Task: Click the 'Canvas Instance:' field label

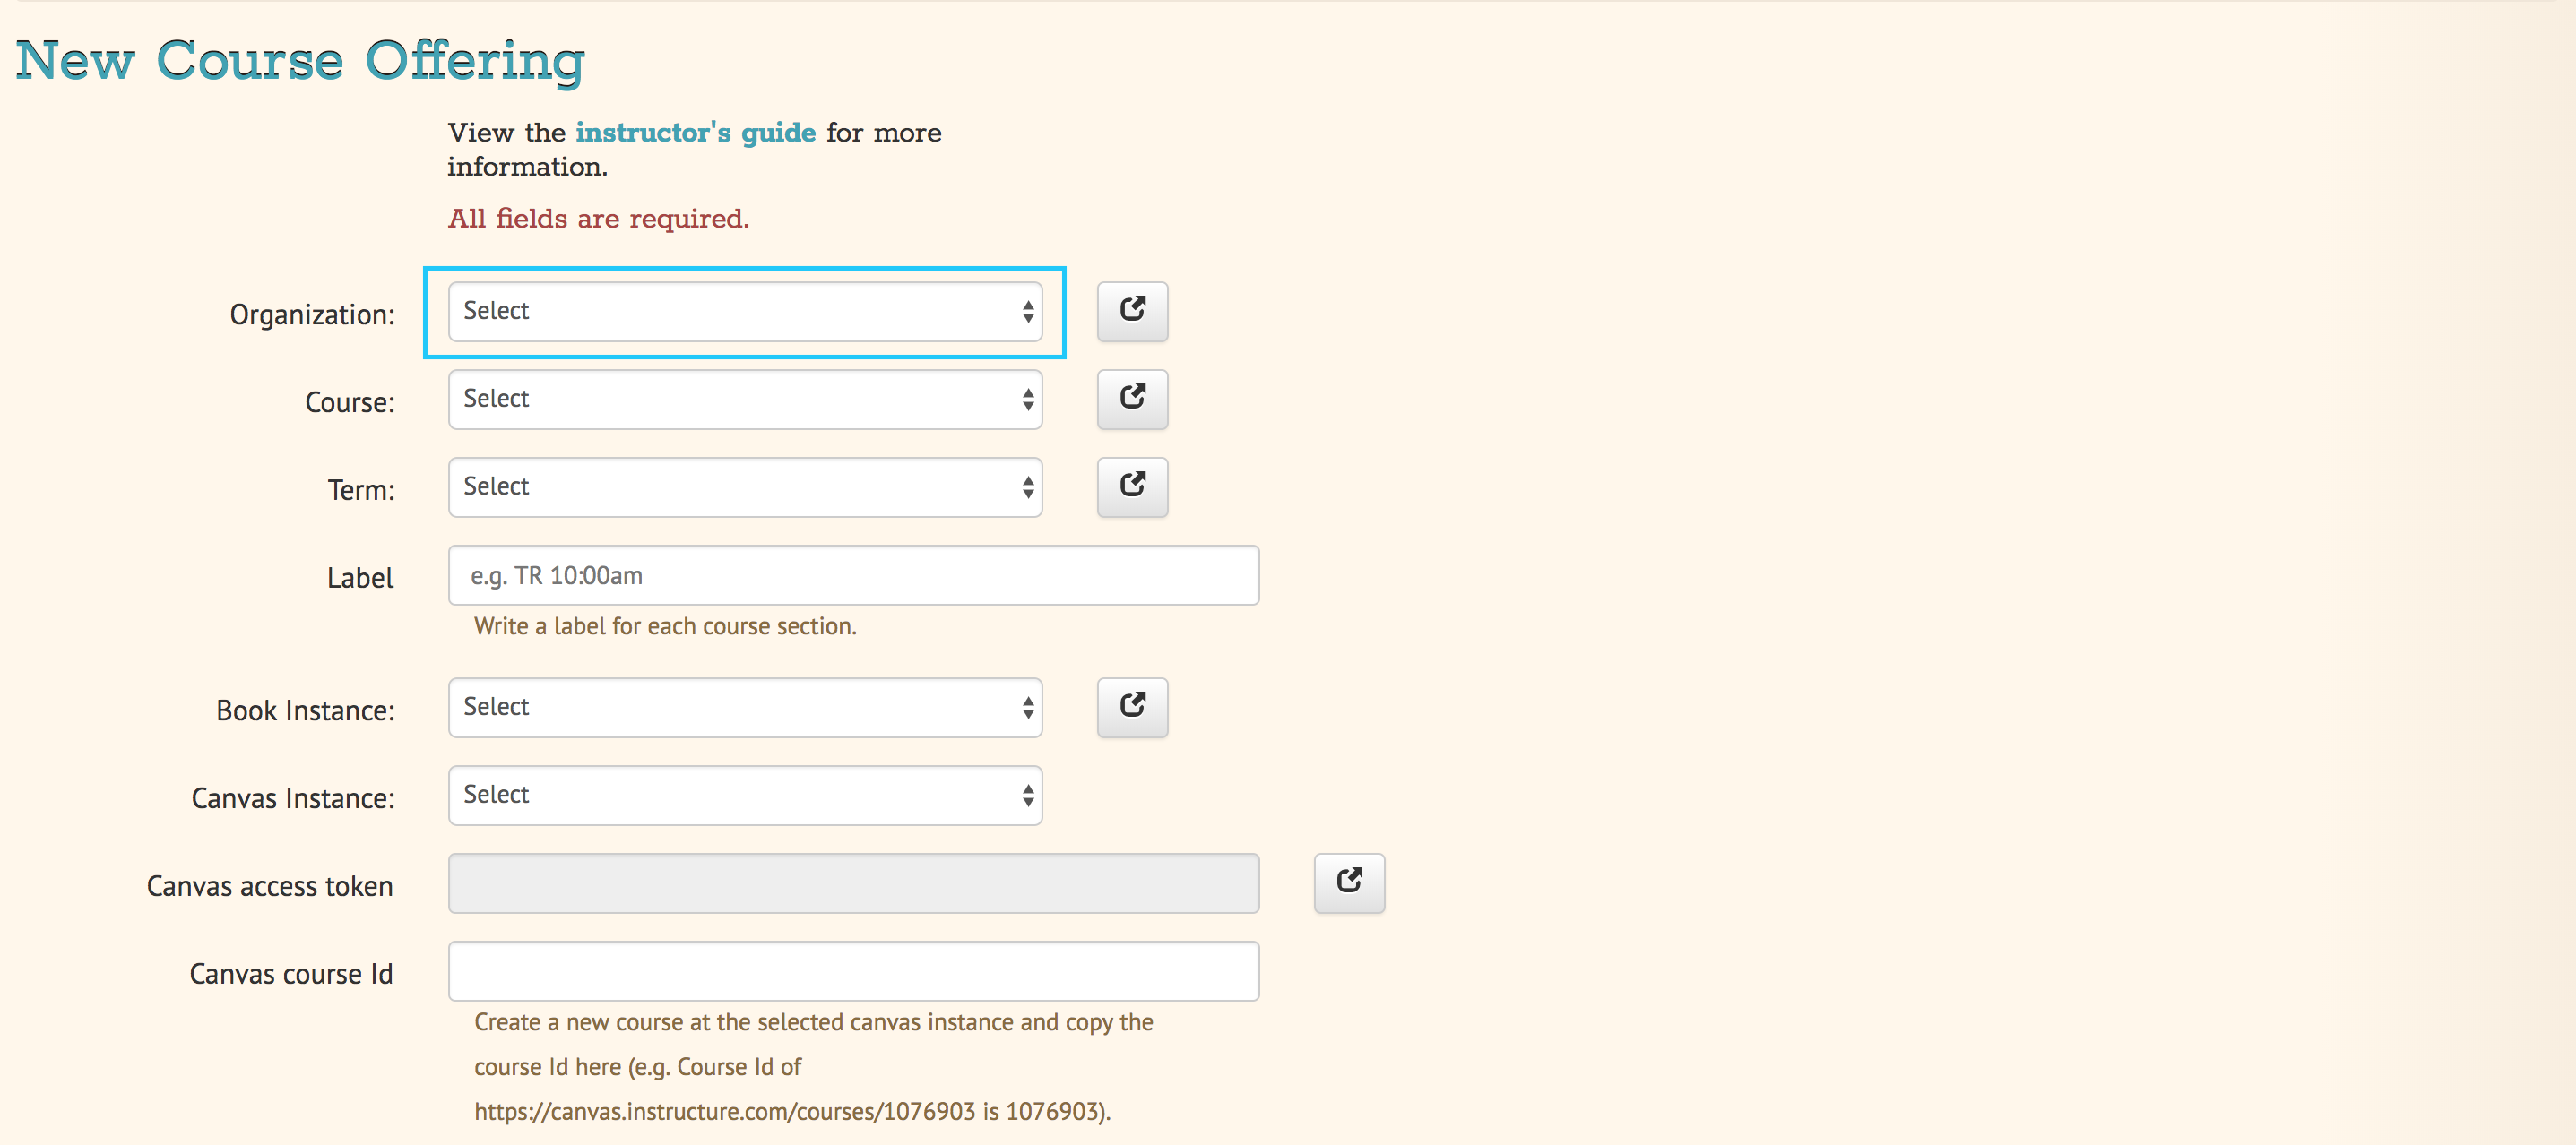Action: click(x=293, y=799)
